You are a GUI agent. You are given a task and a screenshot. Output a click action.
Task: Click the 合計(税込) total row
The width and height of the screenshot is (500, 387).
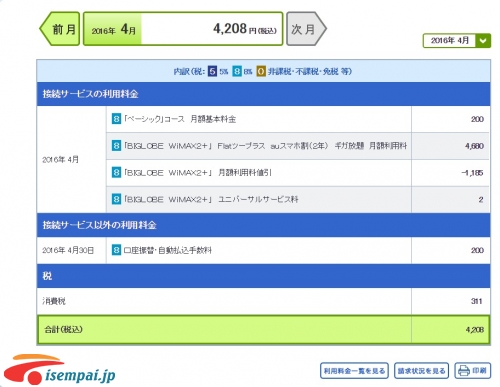263,329
